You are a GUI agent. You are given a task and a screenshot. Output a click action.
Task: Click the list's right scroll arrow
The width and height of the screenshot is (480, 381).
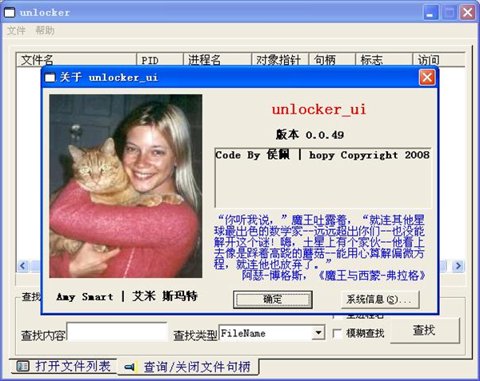(458, 266)
